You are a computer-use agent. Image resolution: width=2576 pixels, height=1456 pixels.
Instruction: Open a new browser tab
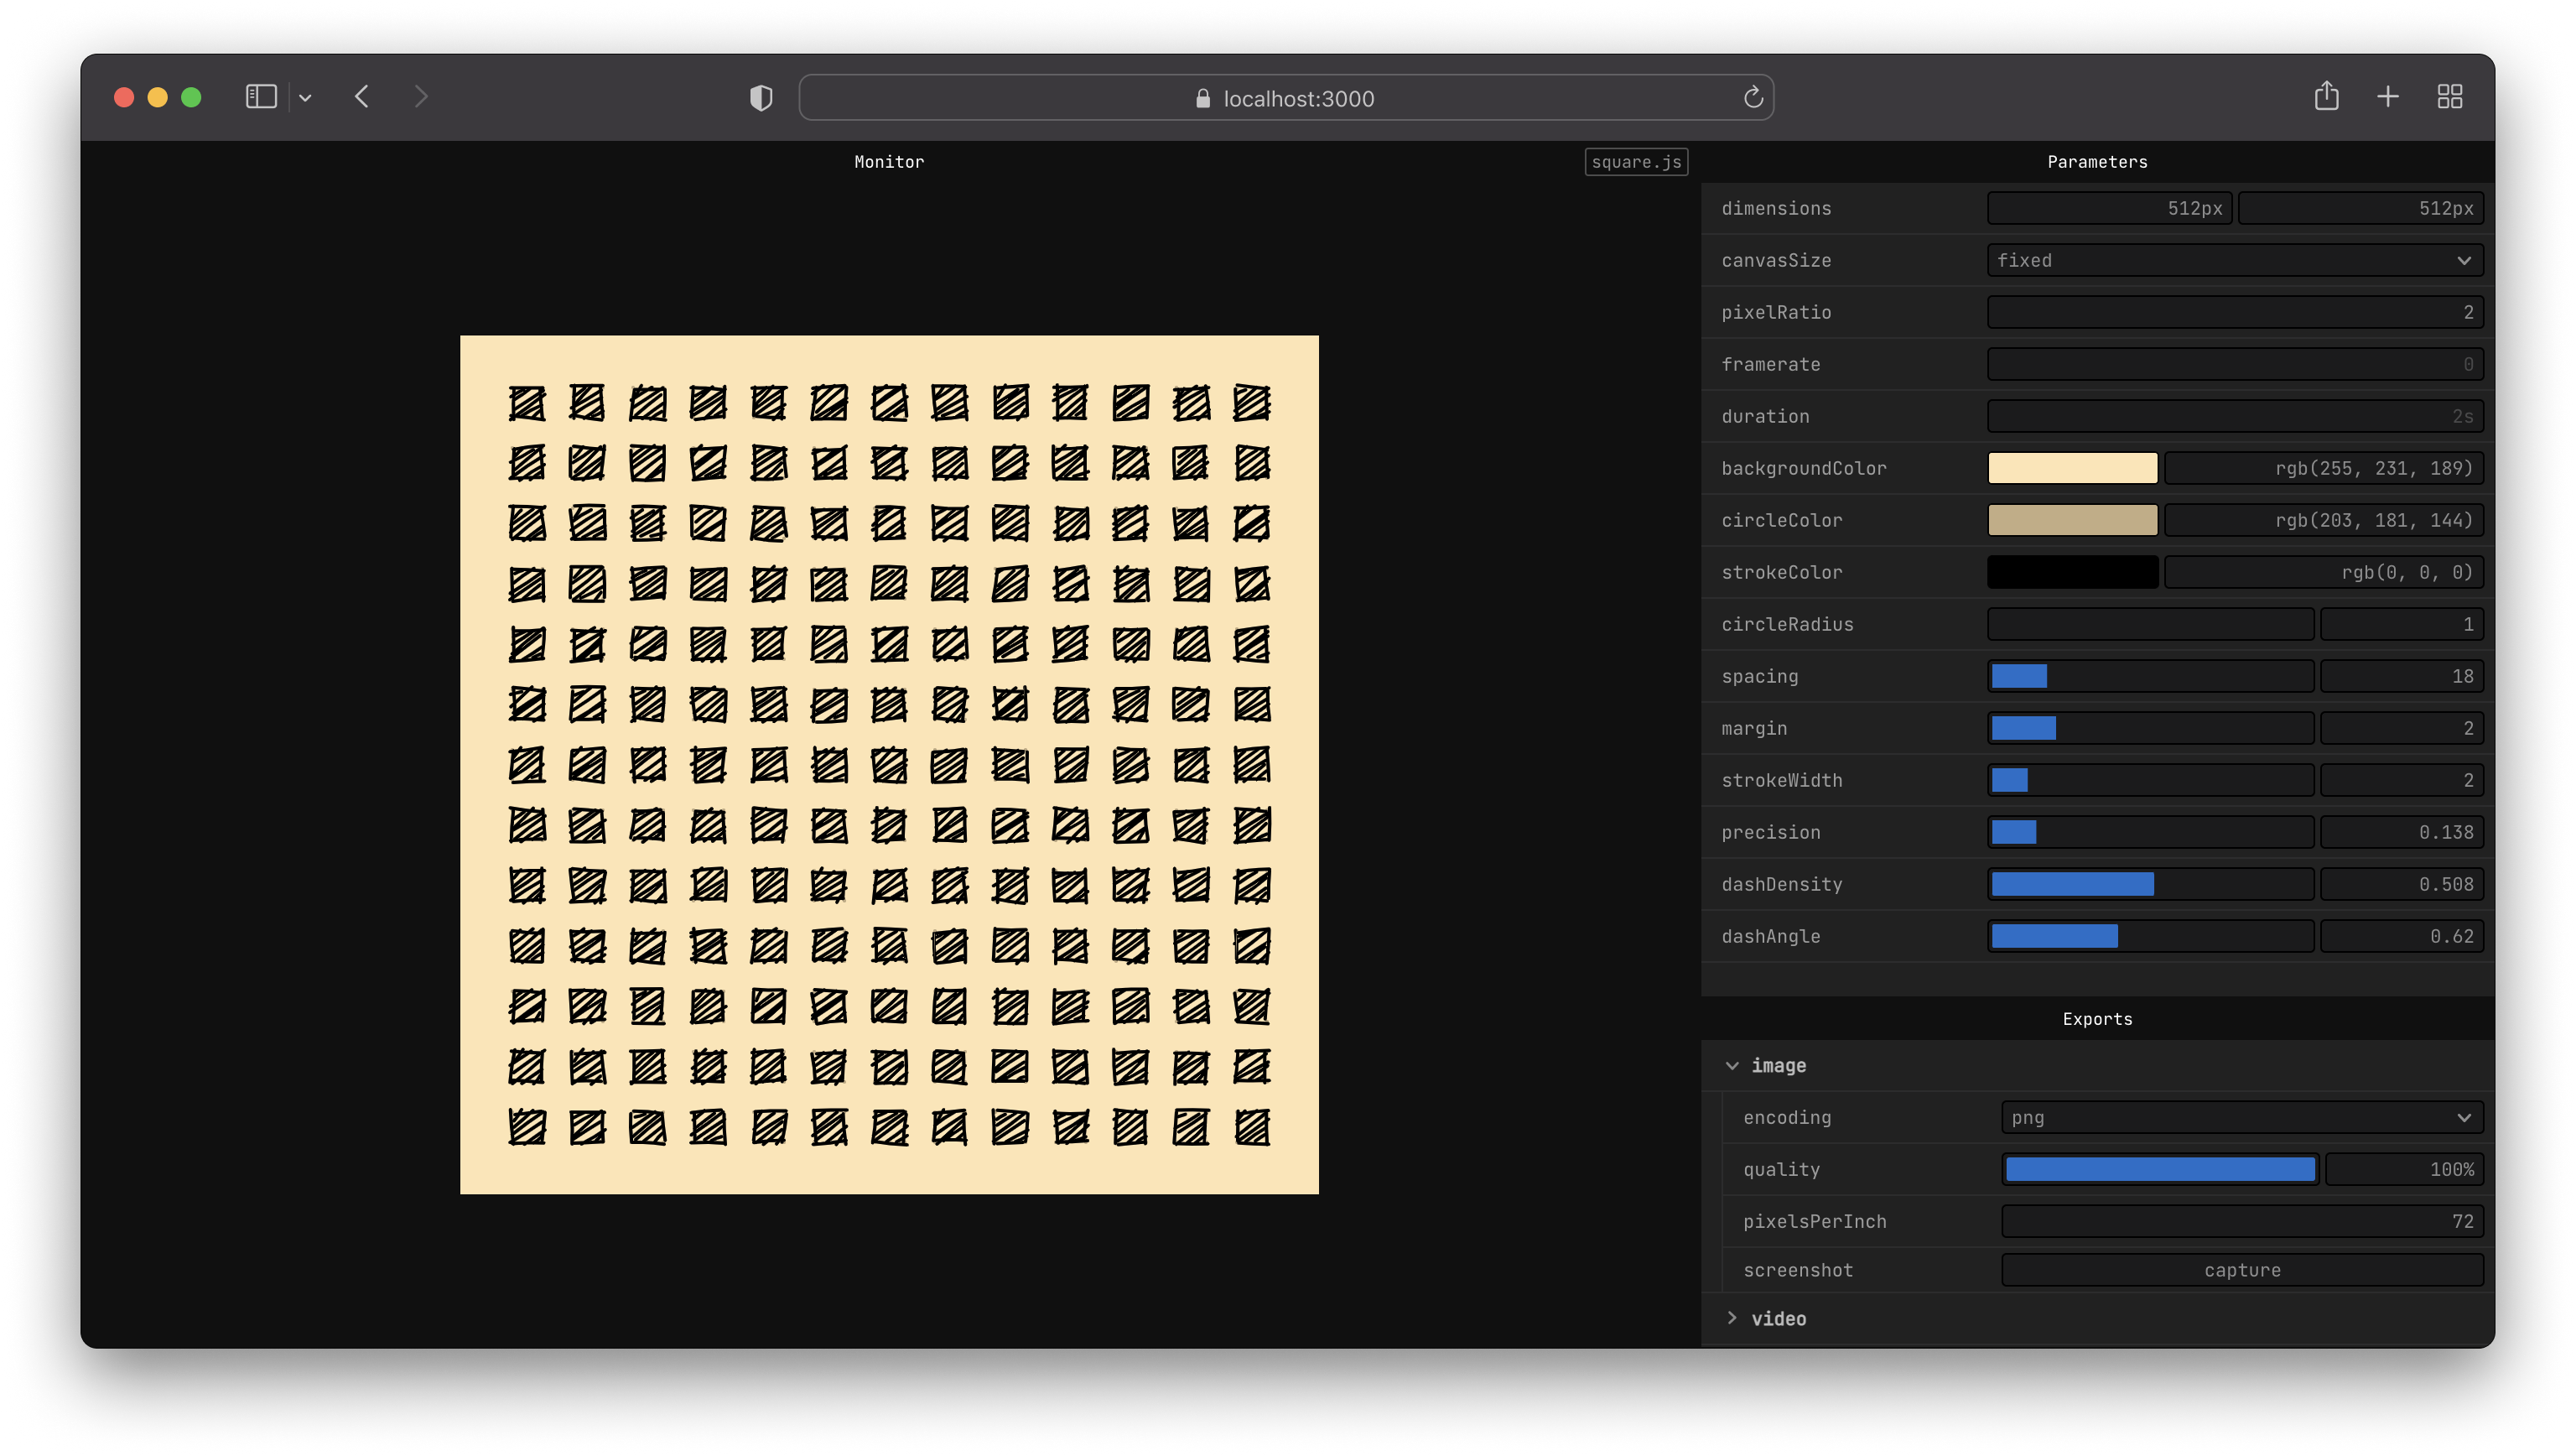click(x=2388, y=96)
